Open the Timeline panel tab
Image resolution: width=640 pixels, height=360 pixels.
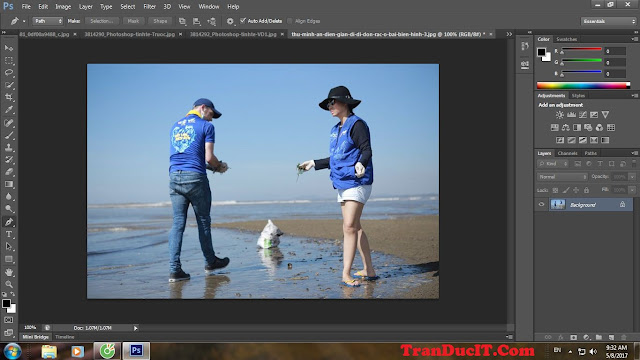(65, 337)
